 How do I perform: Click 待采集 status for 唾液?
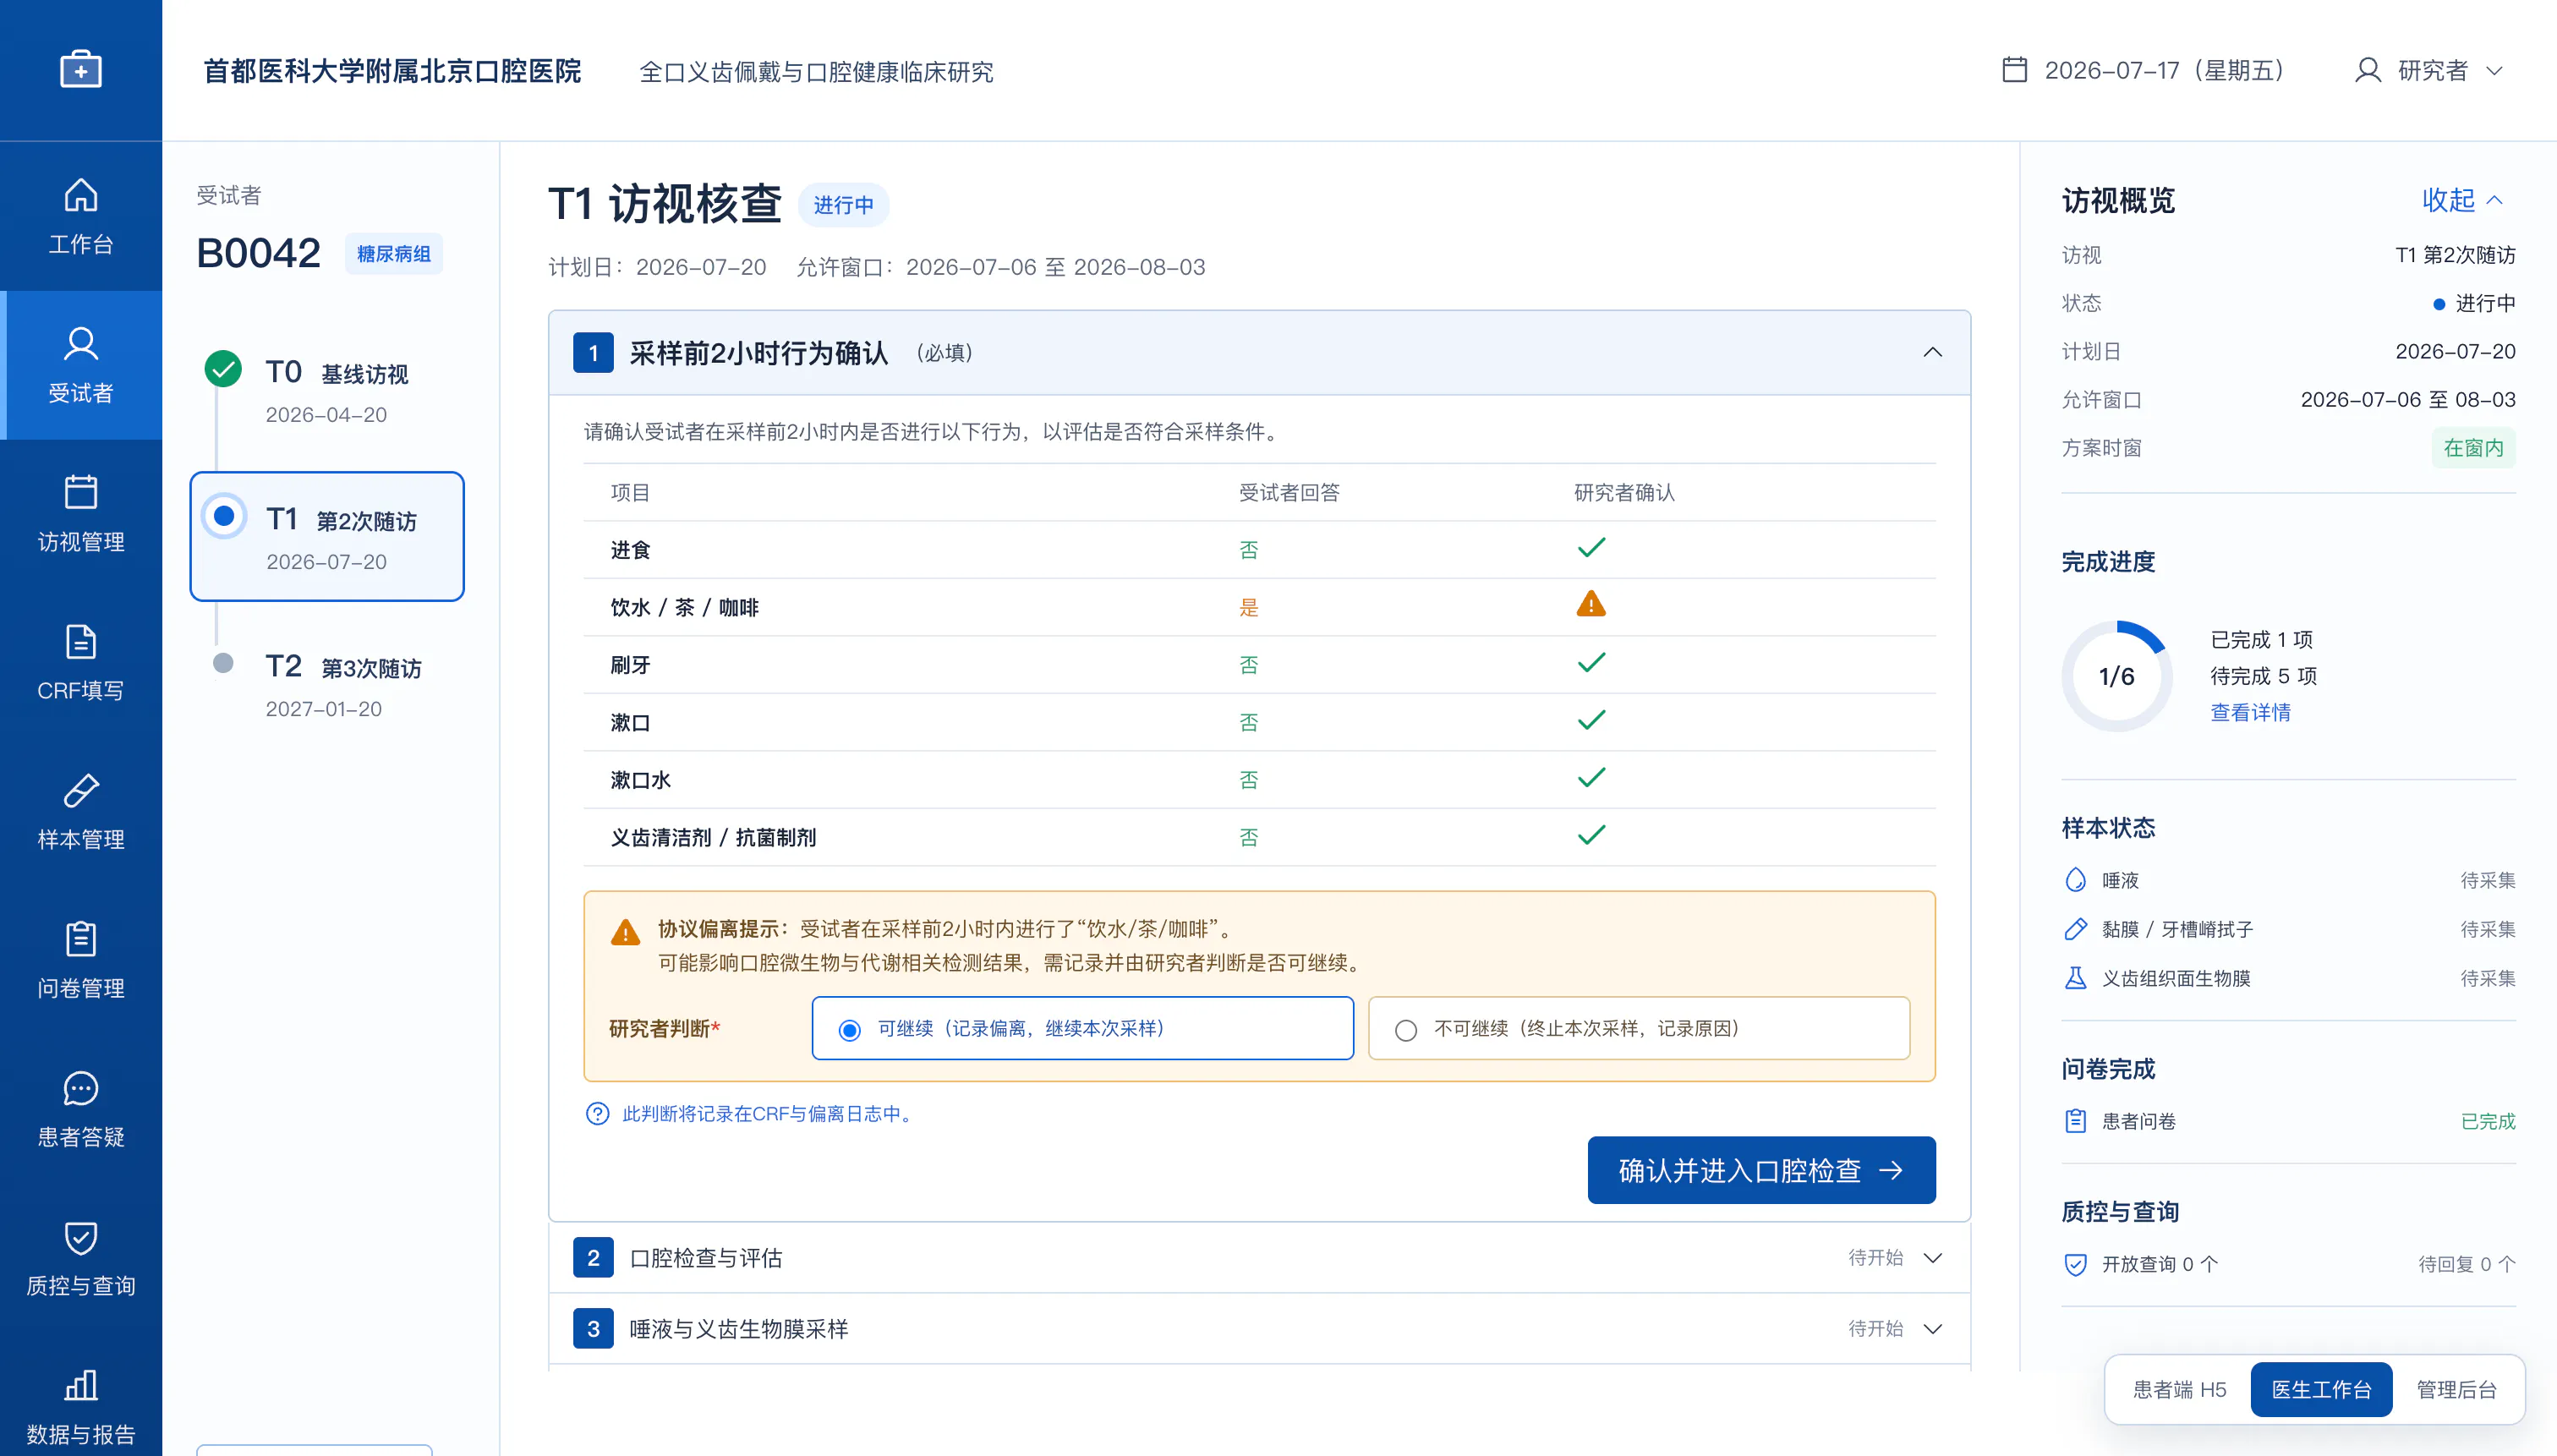[x=2487, y=880]
